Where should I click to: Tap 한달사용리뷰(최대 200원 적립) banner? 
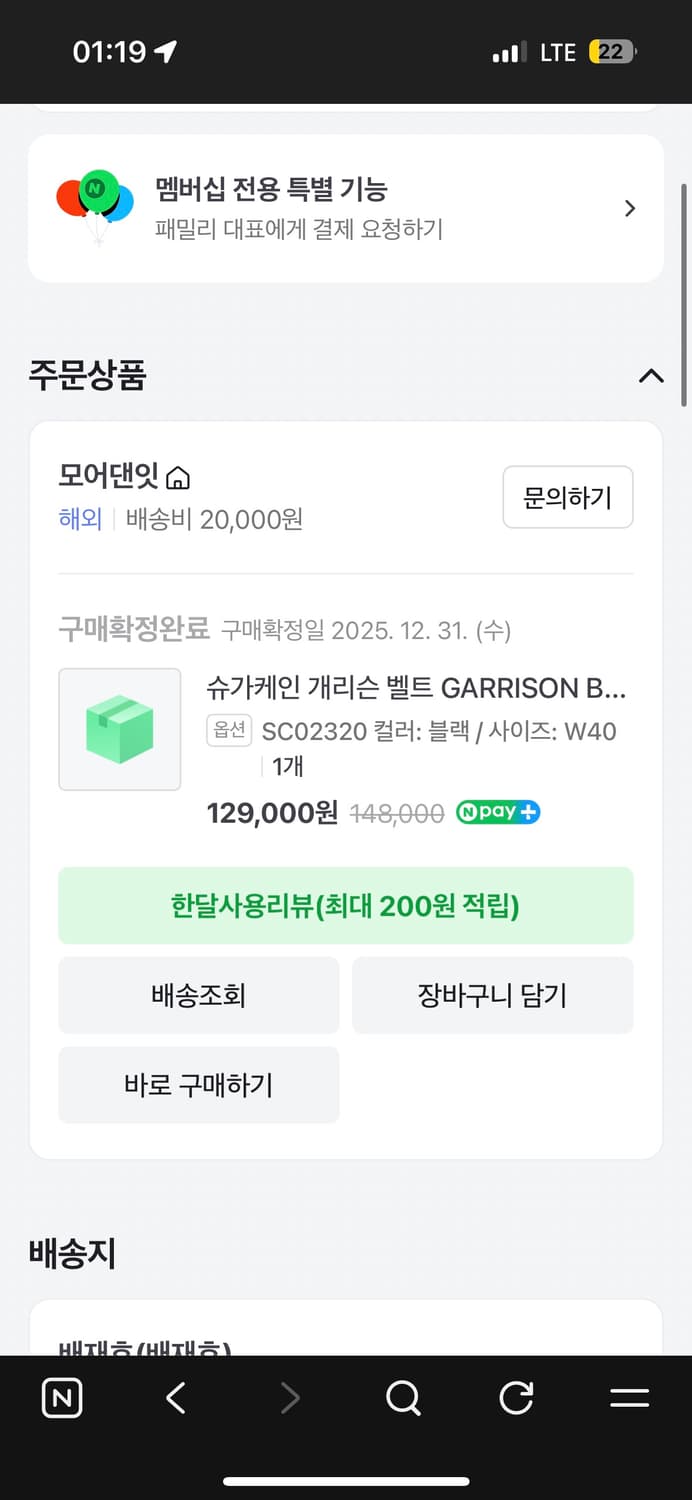pyautogui.click(x=346, y=905)
